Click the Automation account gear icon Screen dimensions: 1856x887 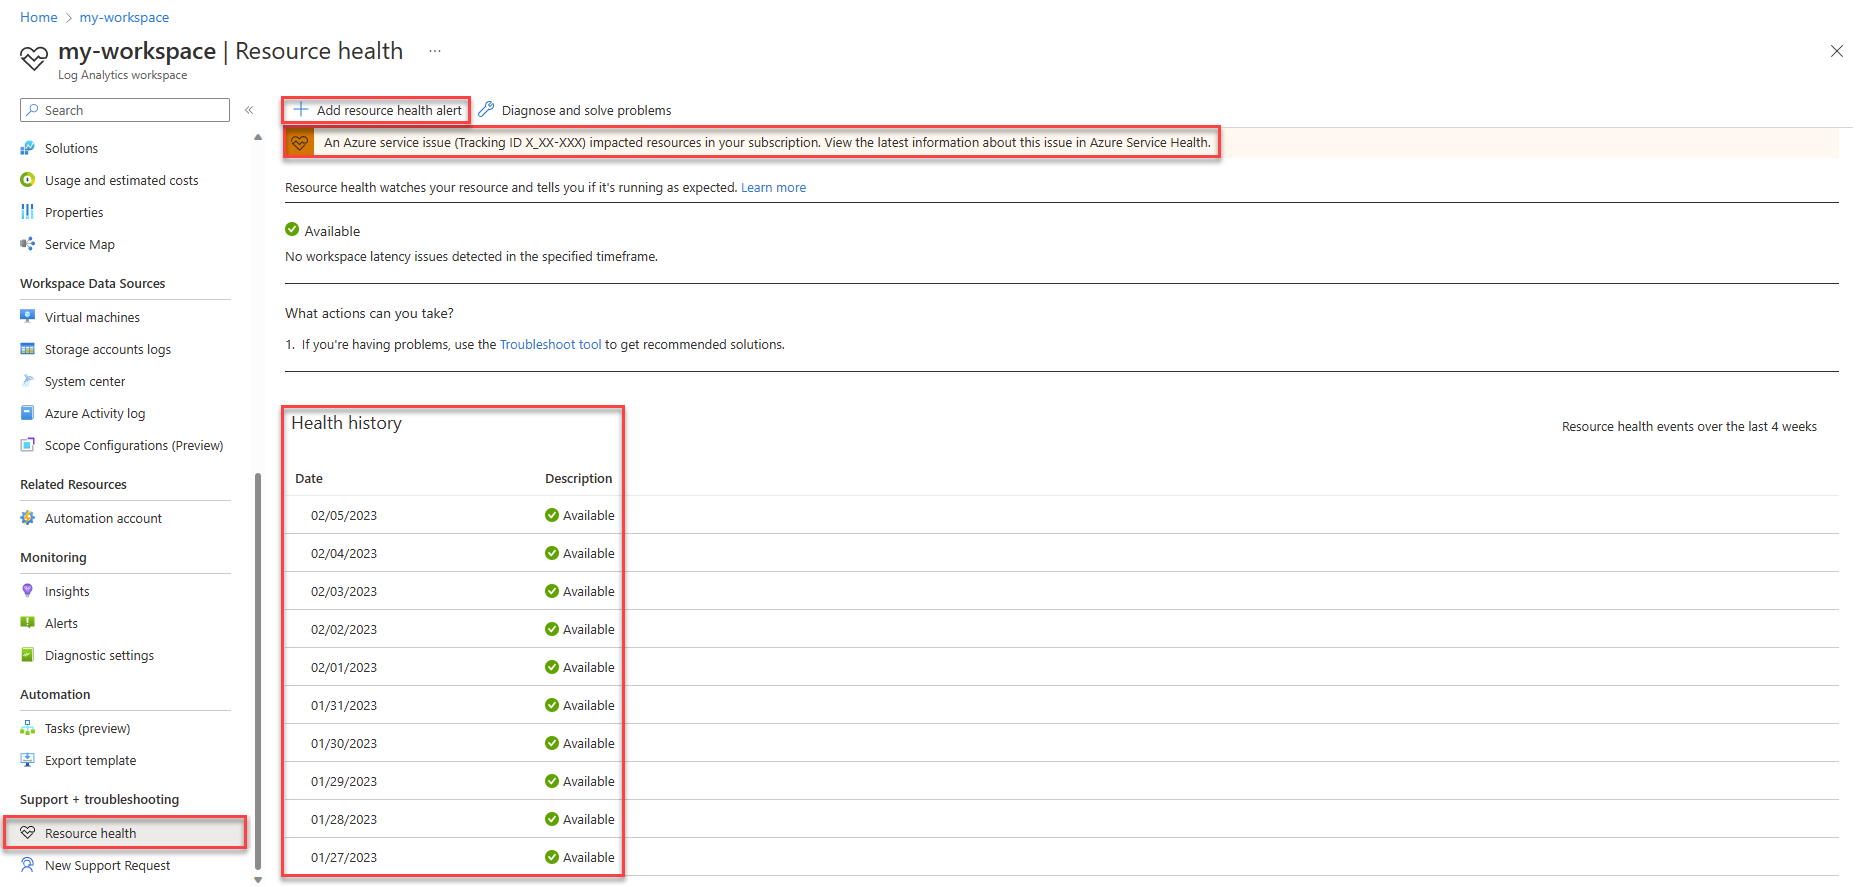pyautogui.click(x=28, y=518)
